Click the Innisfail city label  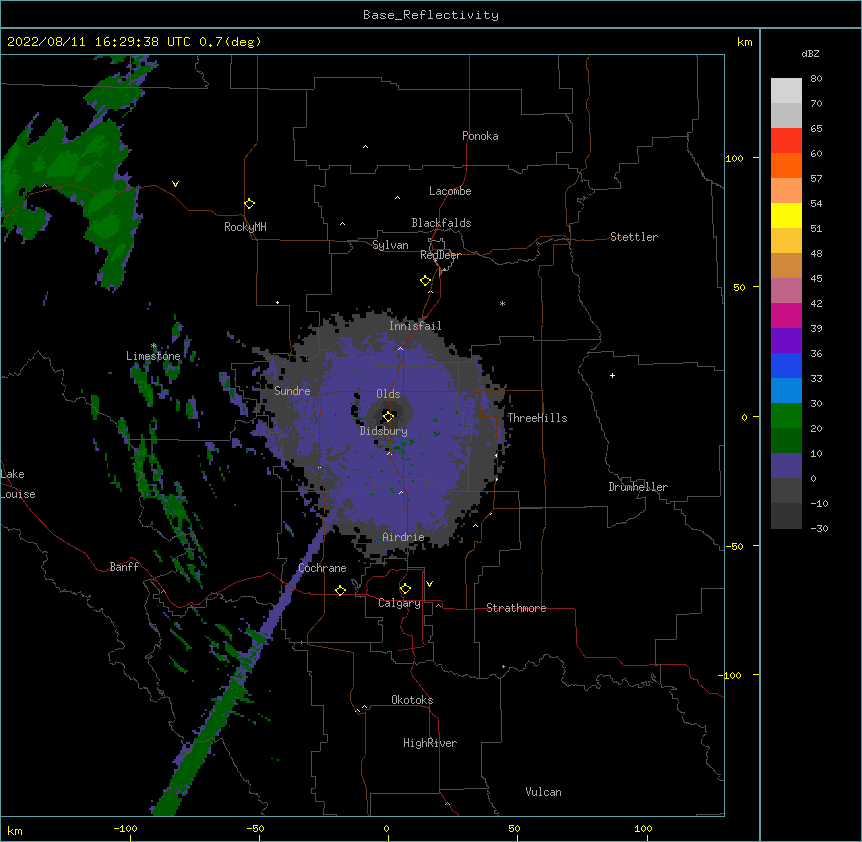click(x=415, y=326)
